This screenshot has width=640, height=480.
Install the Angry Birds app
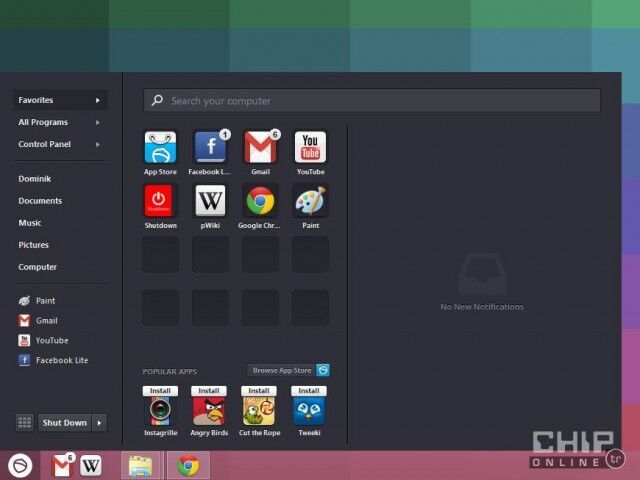(x=209, y=391)
